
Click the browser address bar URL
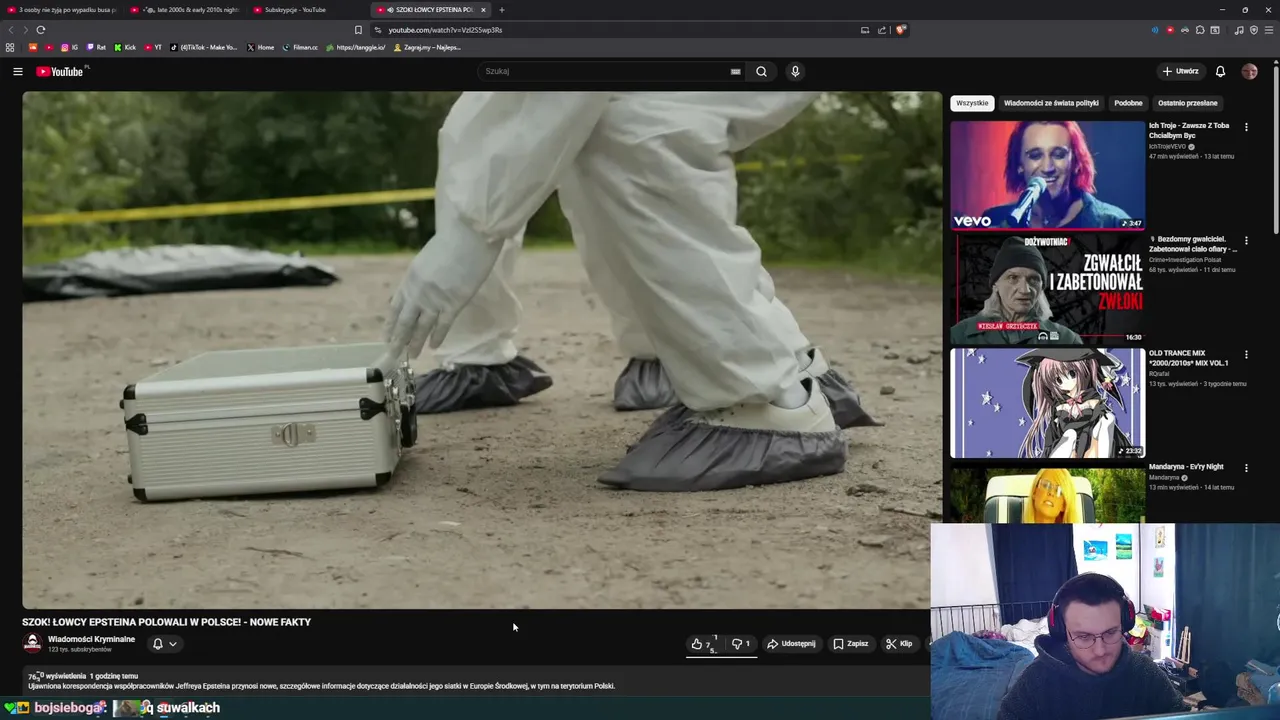pyautogui.click(x=445, y=30)
